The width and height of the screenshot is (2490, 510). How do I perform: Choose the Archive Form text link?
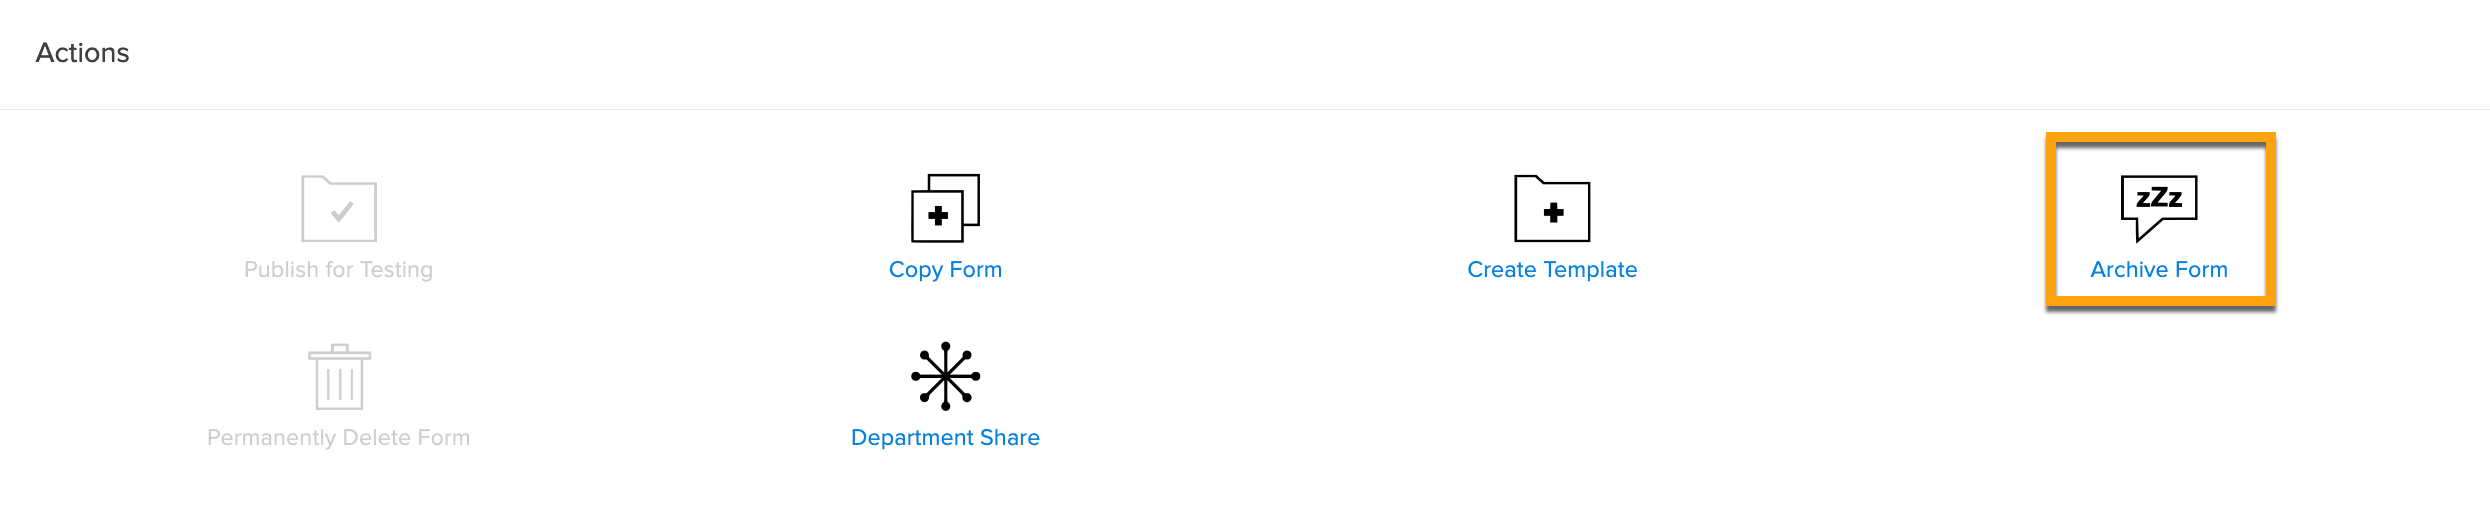[x=2159, y=270]
